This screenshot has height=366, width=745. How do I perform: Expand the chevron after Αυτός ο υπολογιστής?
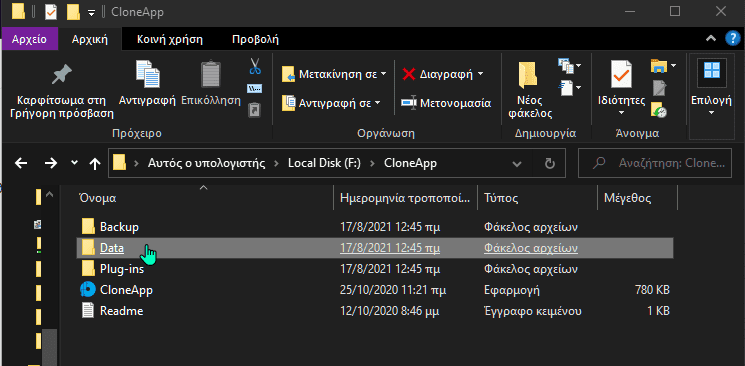pos(277,164)
